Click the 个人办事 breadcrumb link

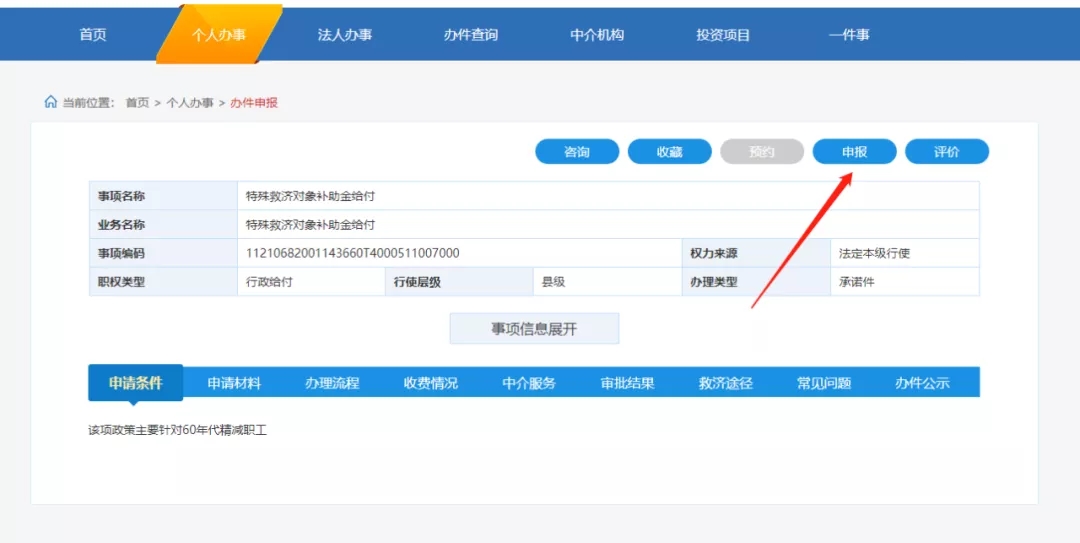pyautogui.click(x=190, y=103)
